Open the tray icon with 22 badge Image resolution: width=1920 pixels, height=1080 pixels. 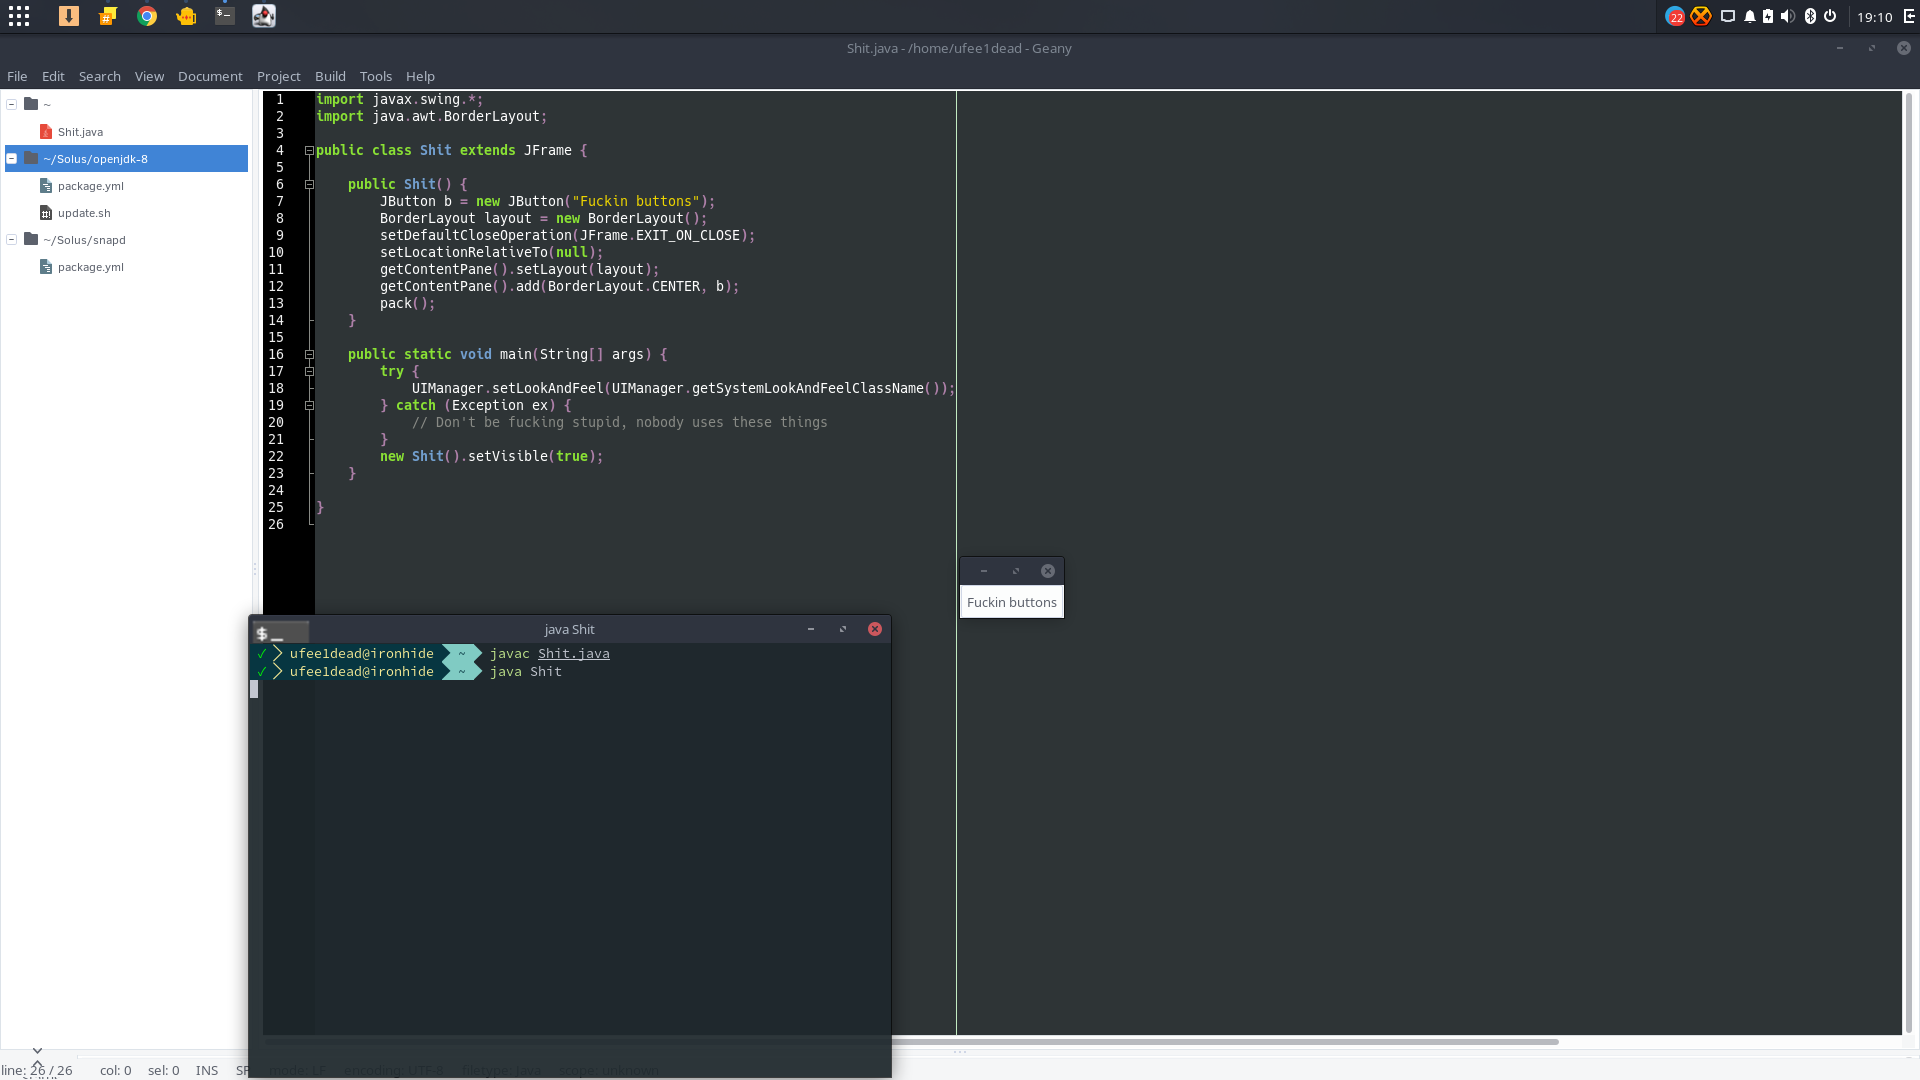pyautogui.click(x=1675, y=16)
